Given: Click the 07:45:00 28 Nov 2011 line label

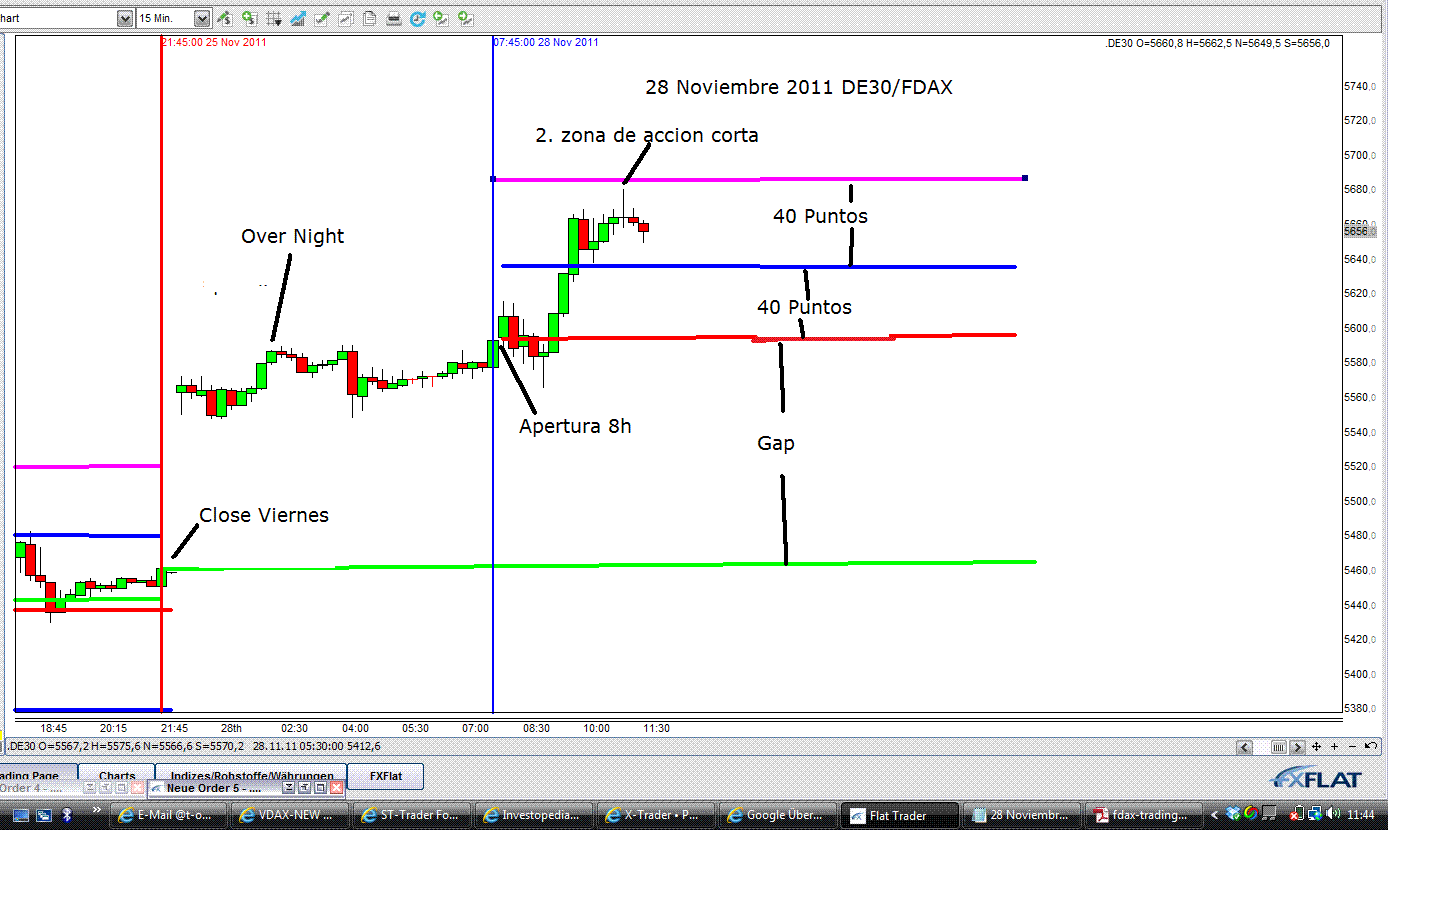Looking at the screenshot, I should coord(546,42).
